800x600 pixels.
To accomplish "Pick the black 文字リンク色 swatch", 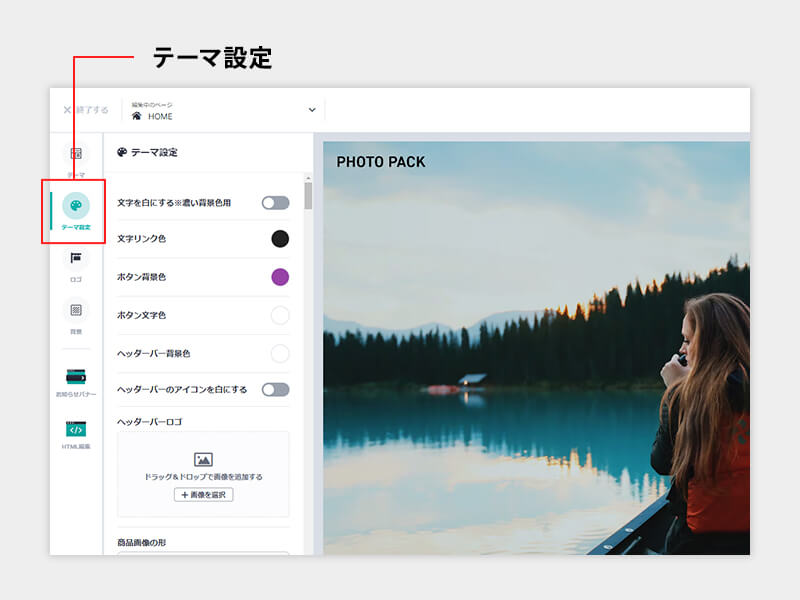I will [x=280, y=239].
